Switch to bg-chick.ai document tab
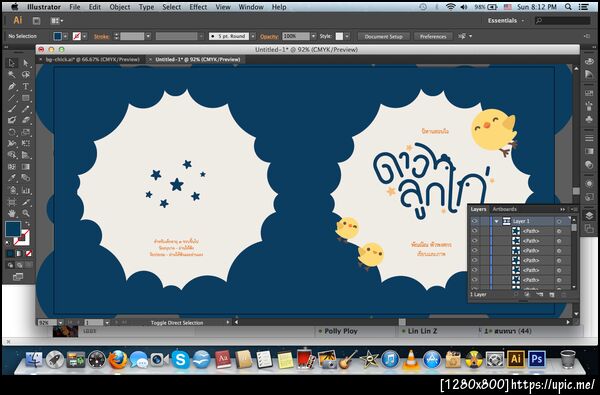Screen dimensions: 600x395 point(92,59)
